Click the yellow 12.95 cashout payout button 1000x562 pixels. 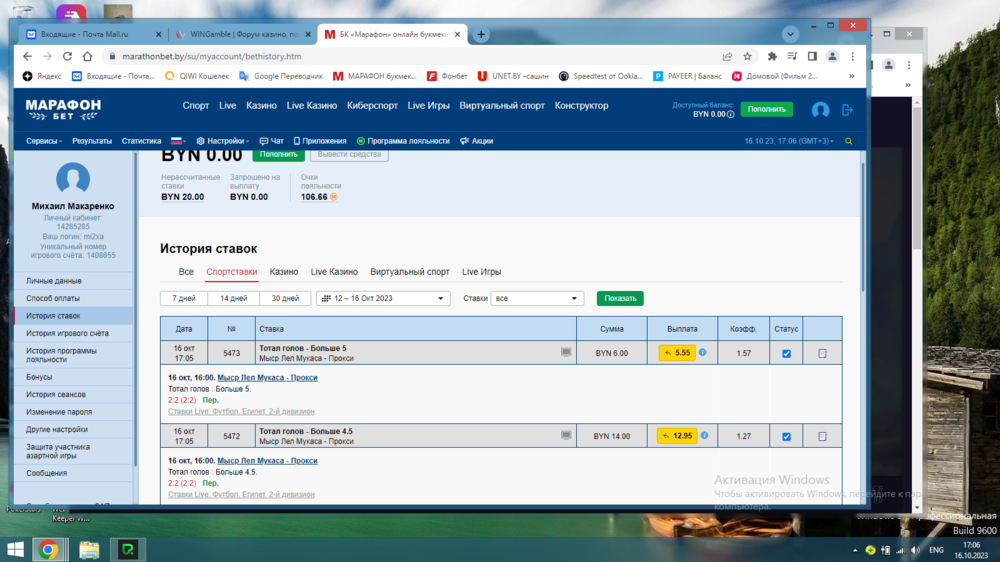pos(676,436)
